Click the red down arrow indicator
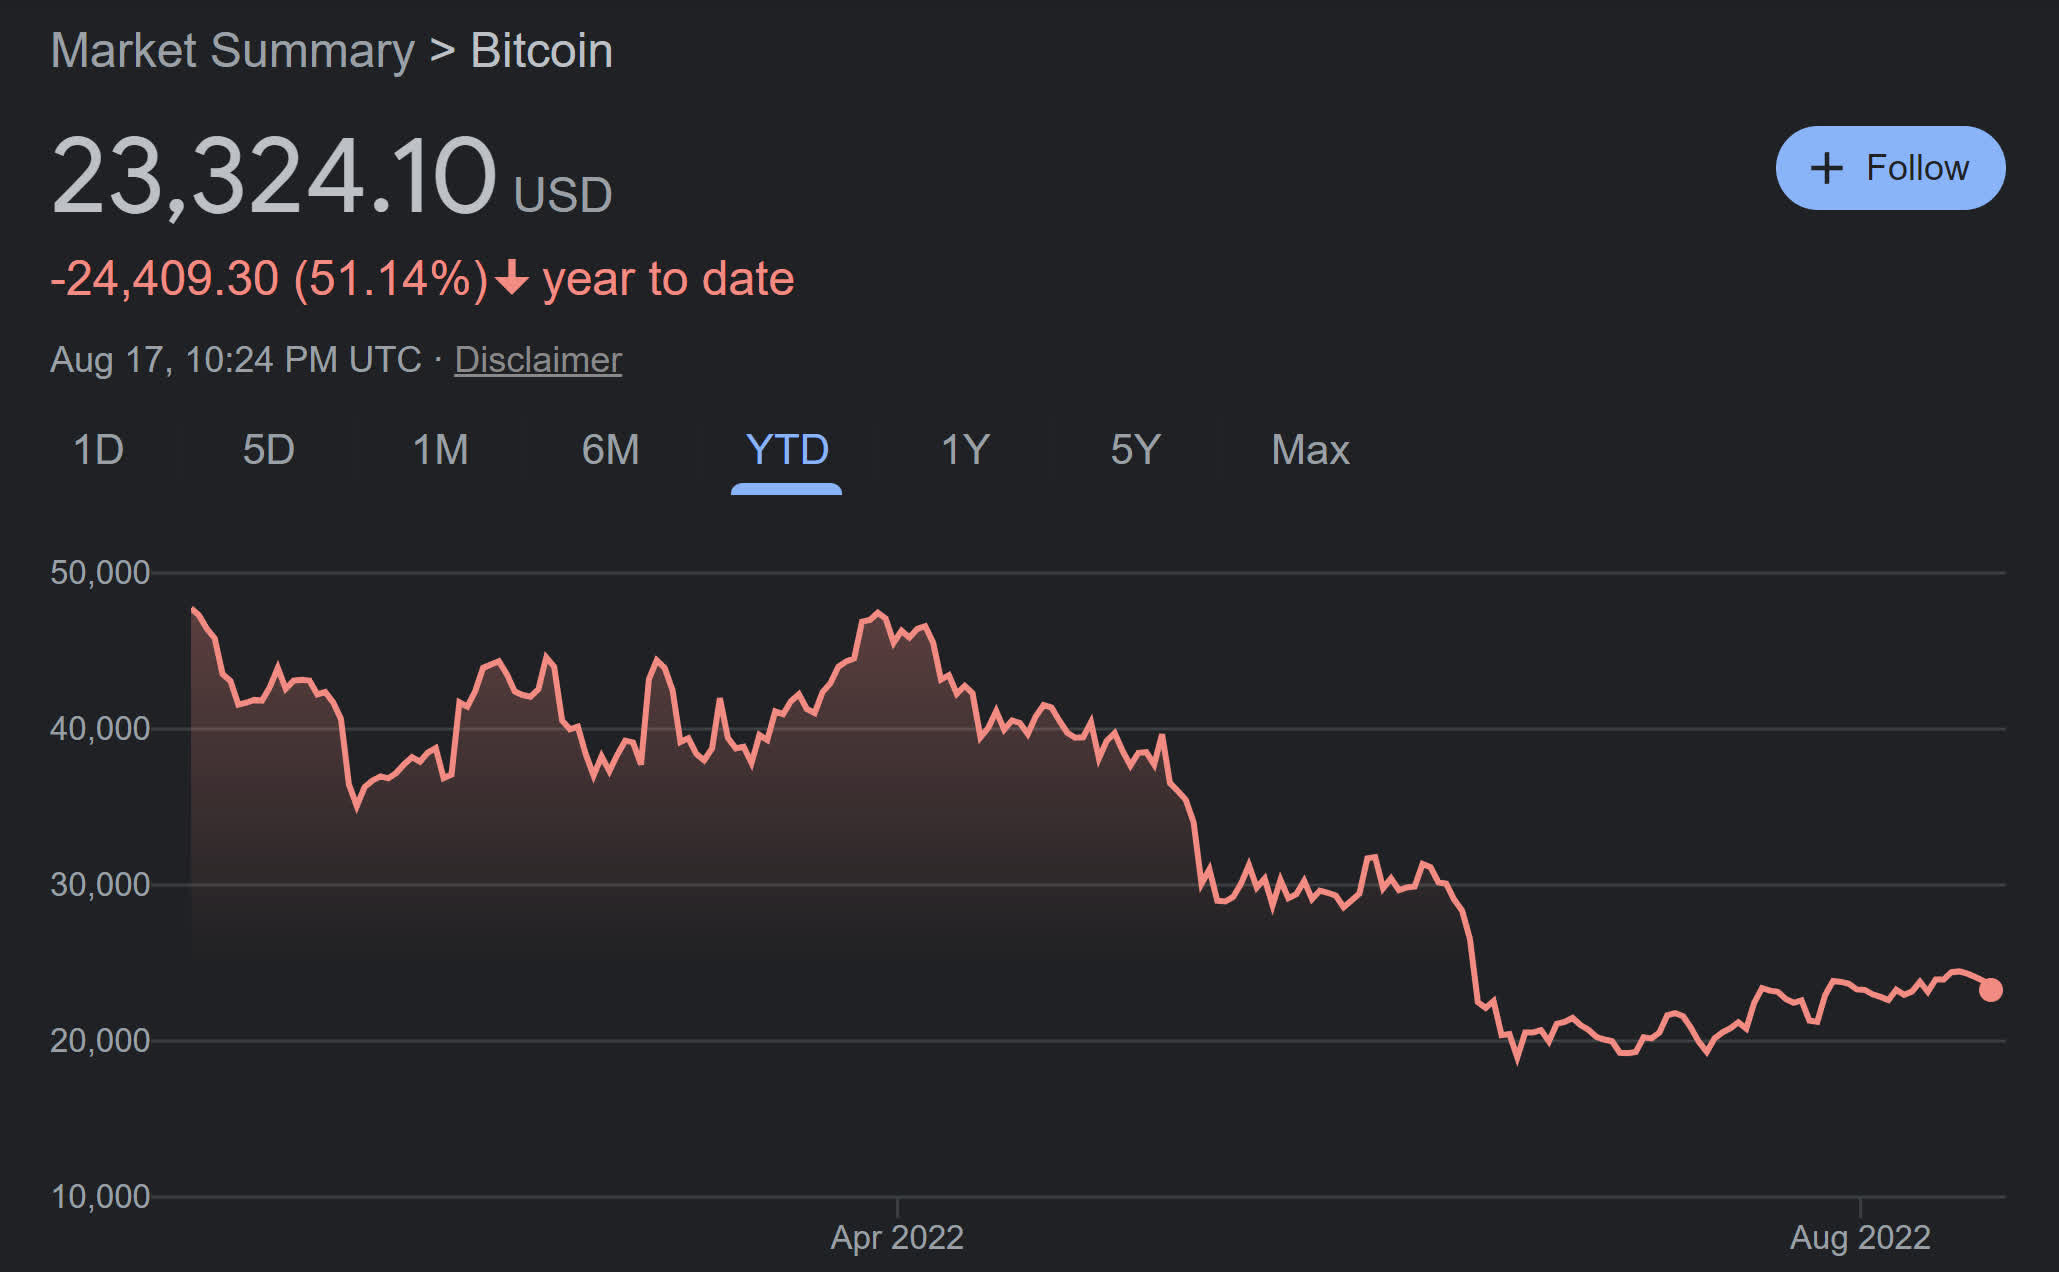This screenshot has height=1272, width=2059. click(512, 278)
